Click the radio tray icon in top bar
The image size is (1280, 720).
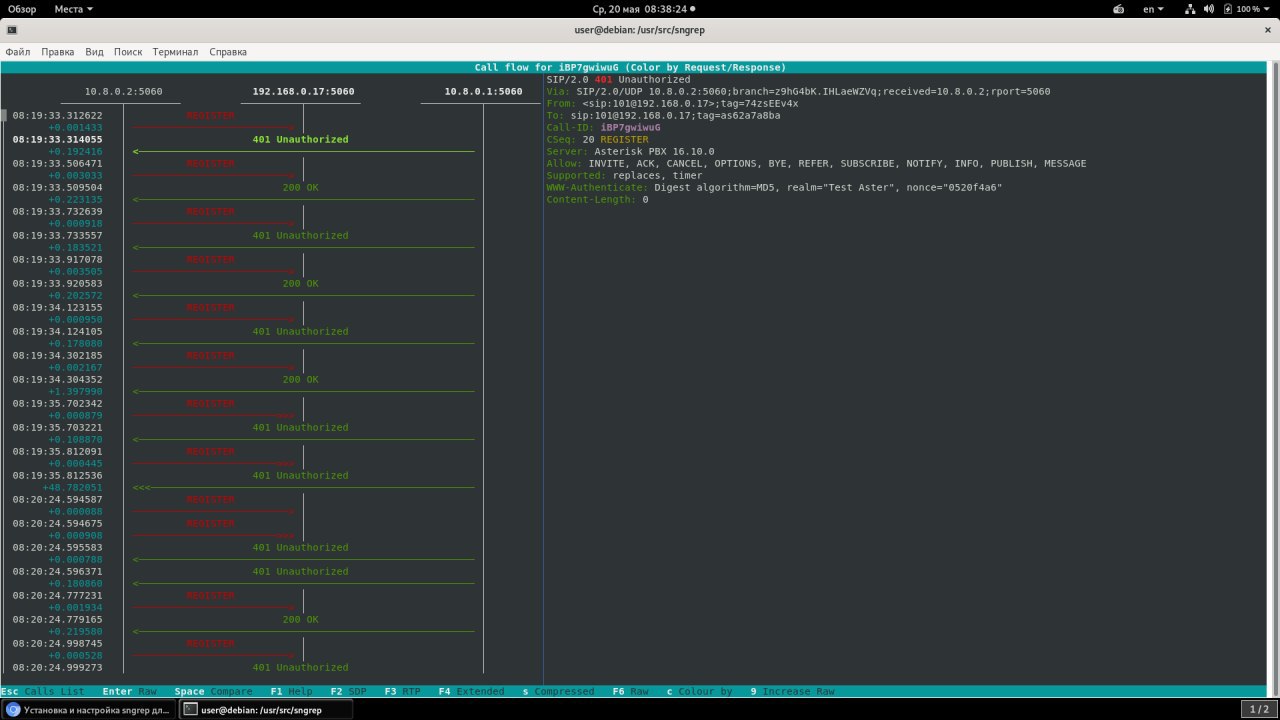(x=1119, y=9)
